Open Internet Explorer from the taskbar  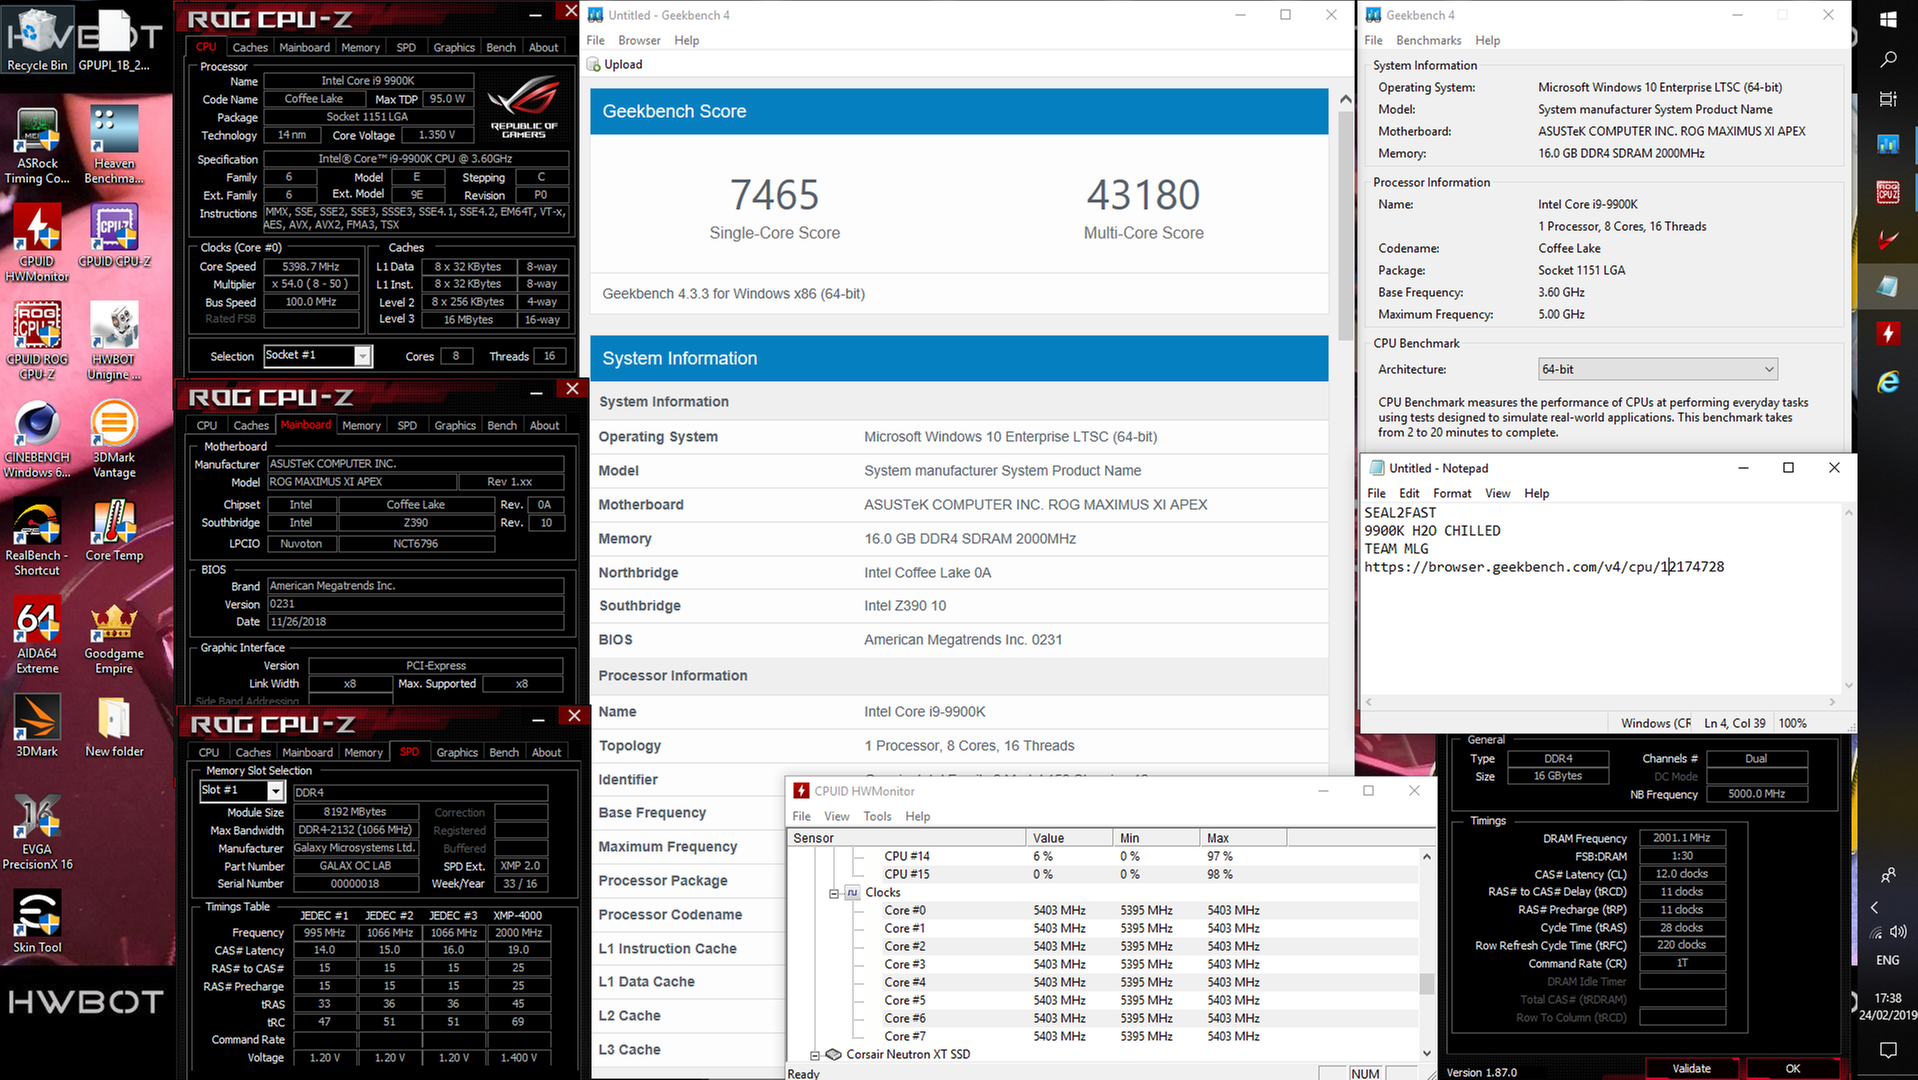[1888, 381]
